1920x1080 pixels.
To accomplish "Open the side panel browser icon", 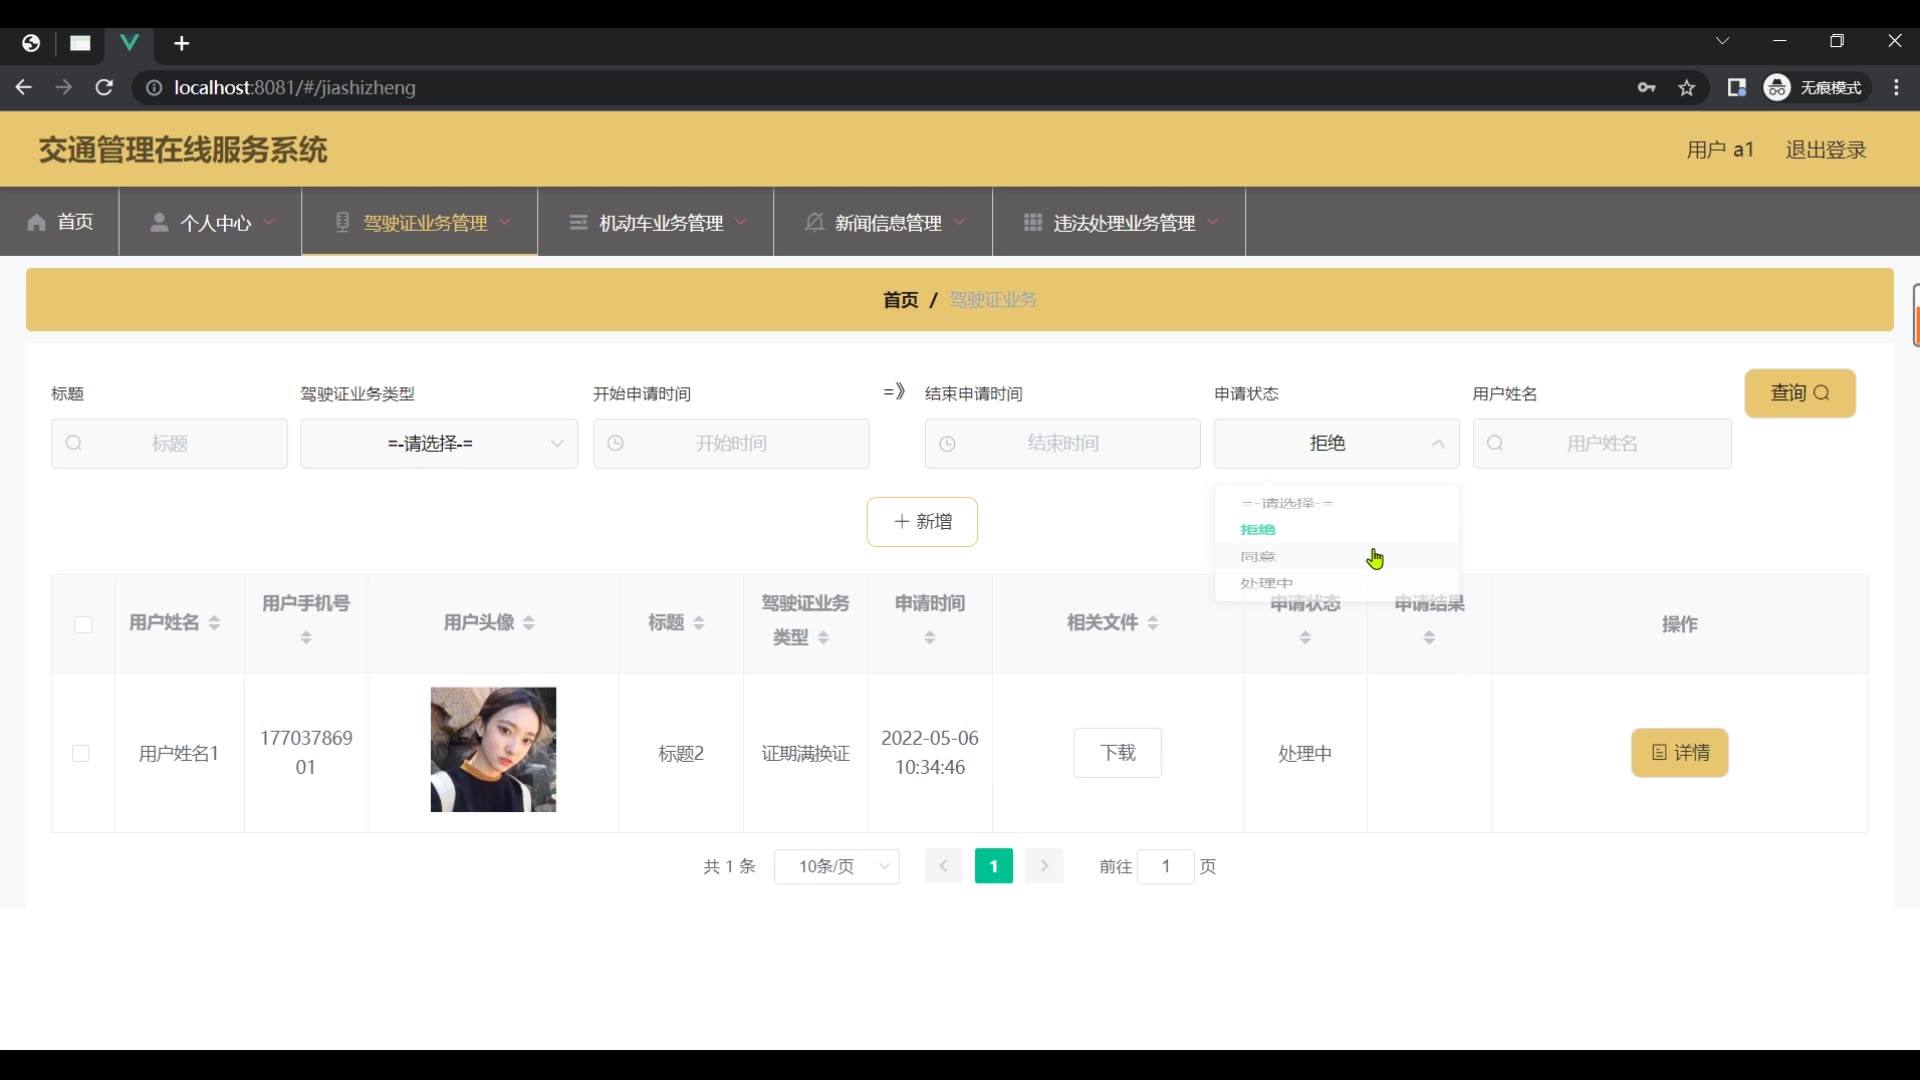I will click(1736, 88).
